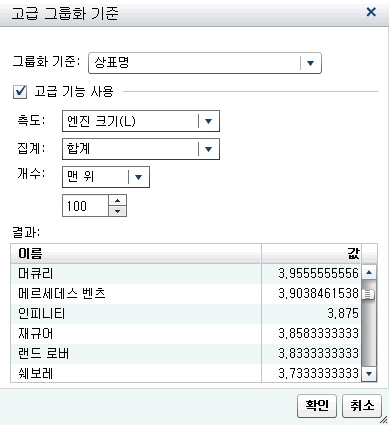Click the value 3.7333333333
Screen dimensions: 389x425
[x=318, y=373]
